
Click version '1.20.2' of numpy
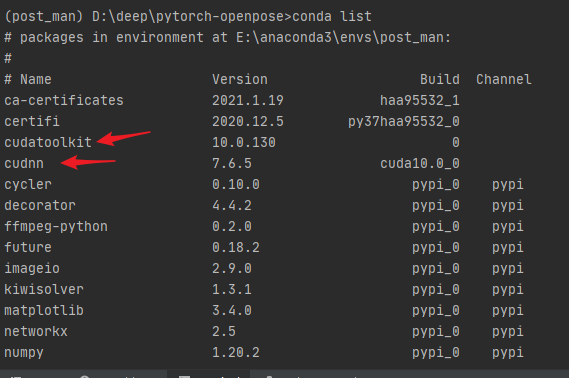click(236, 353)
